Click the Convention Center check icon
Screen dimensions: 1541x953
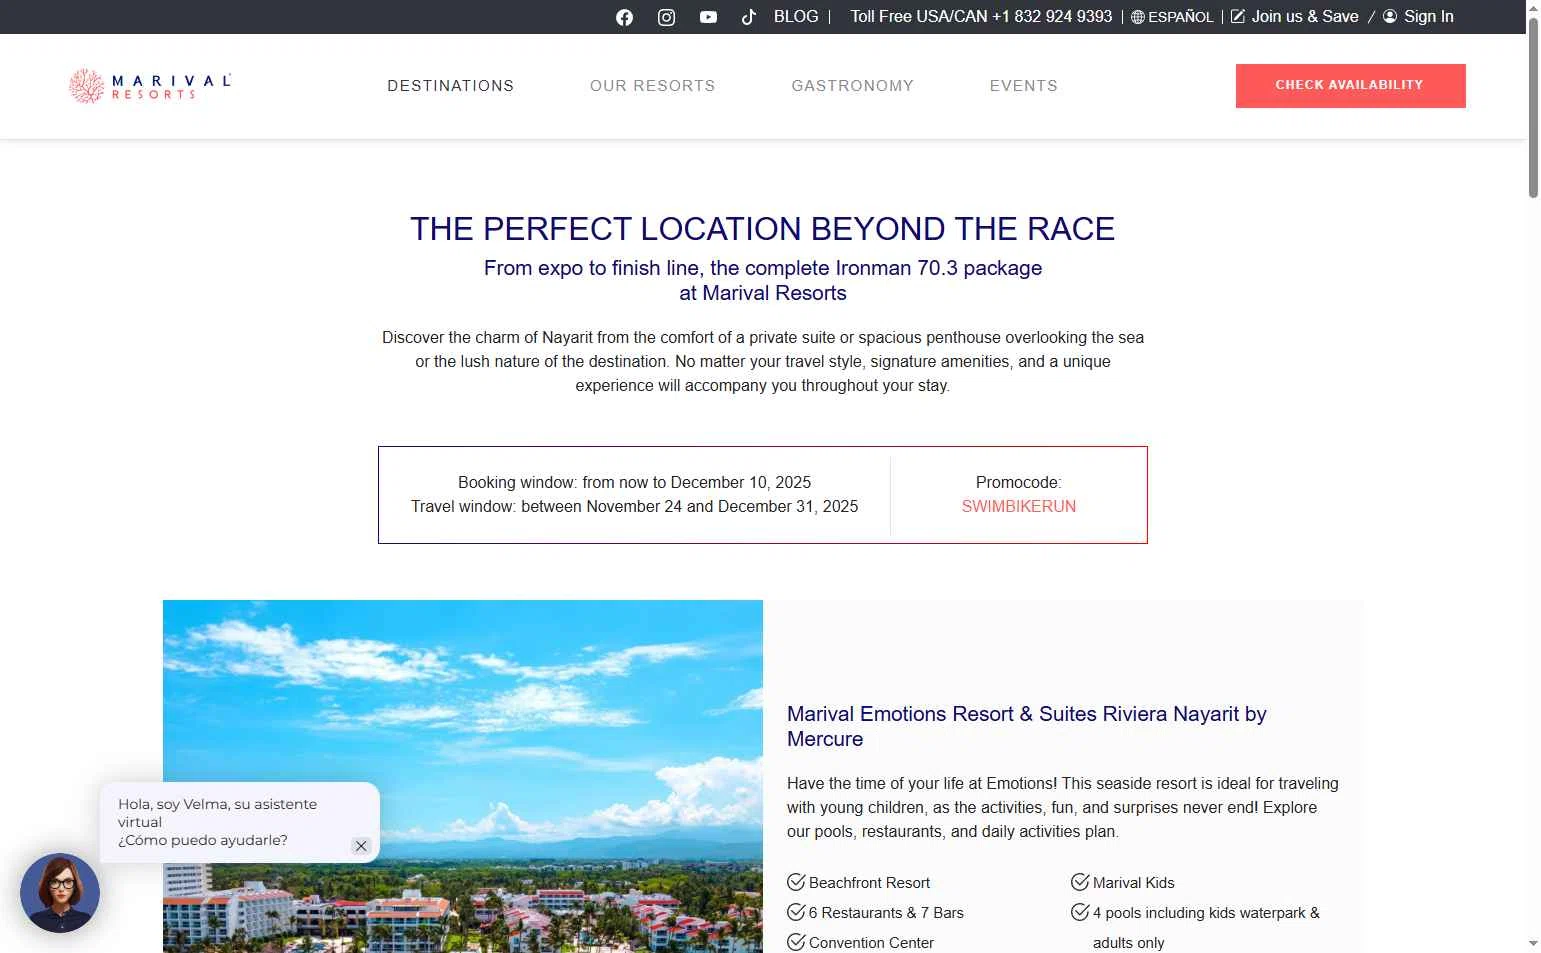click(x=796, y=942)
